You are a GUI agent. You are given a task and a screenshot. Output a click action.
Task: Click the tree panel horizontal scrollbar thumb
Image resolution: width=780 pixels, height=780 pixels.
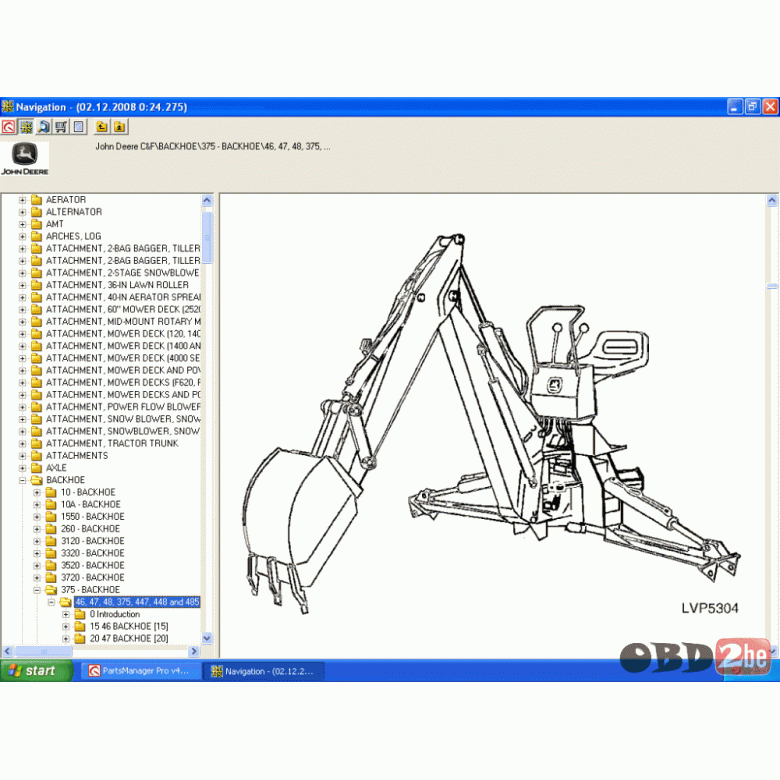click(x=44, y=651)
